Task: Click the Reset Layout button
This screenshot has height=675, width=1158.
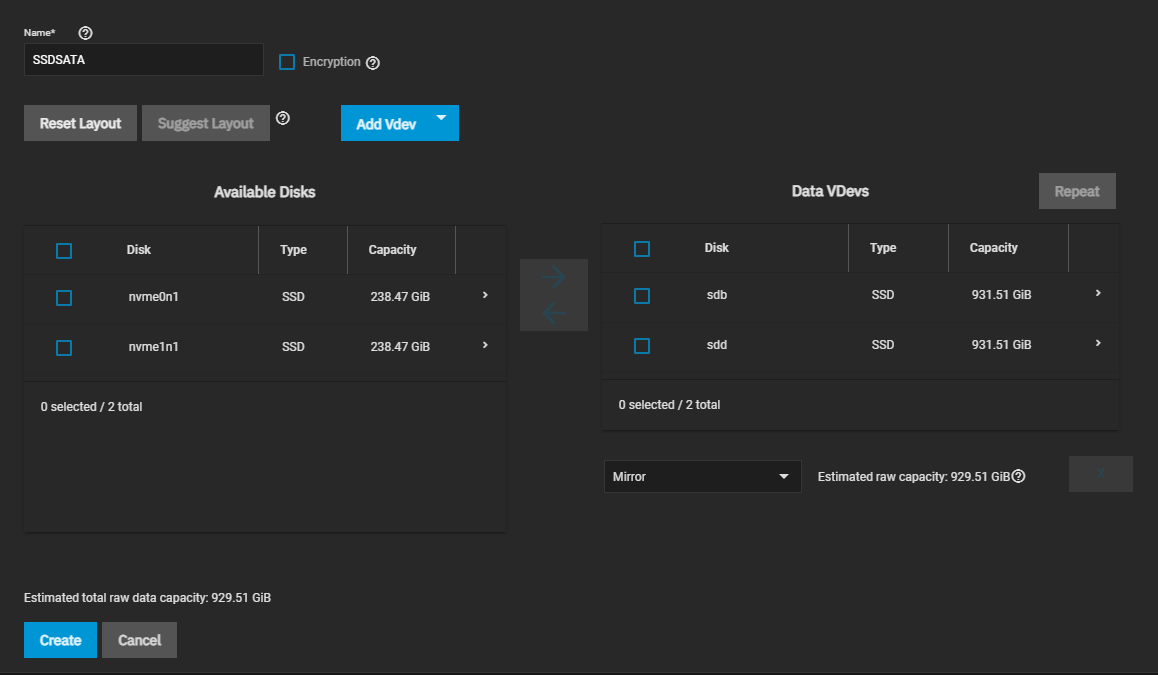Action: 80,123
